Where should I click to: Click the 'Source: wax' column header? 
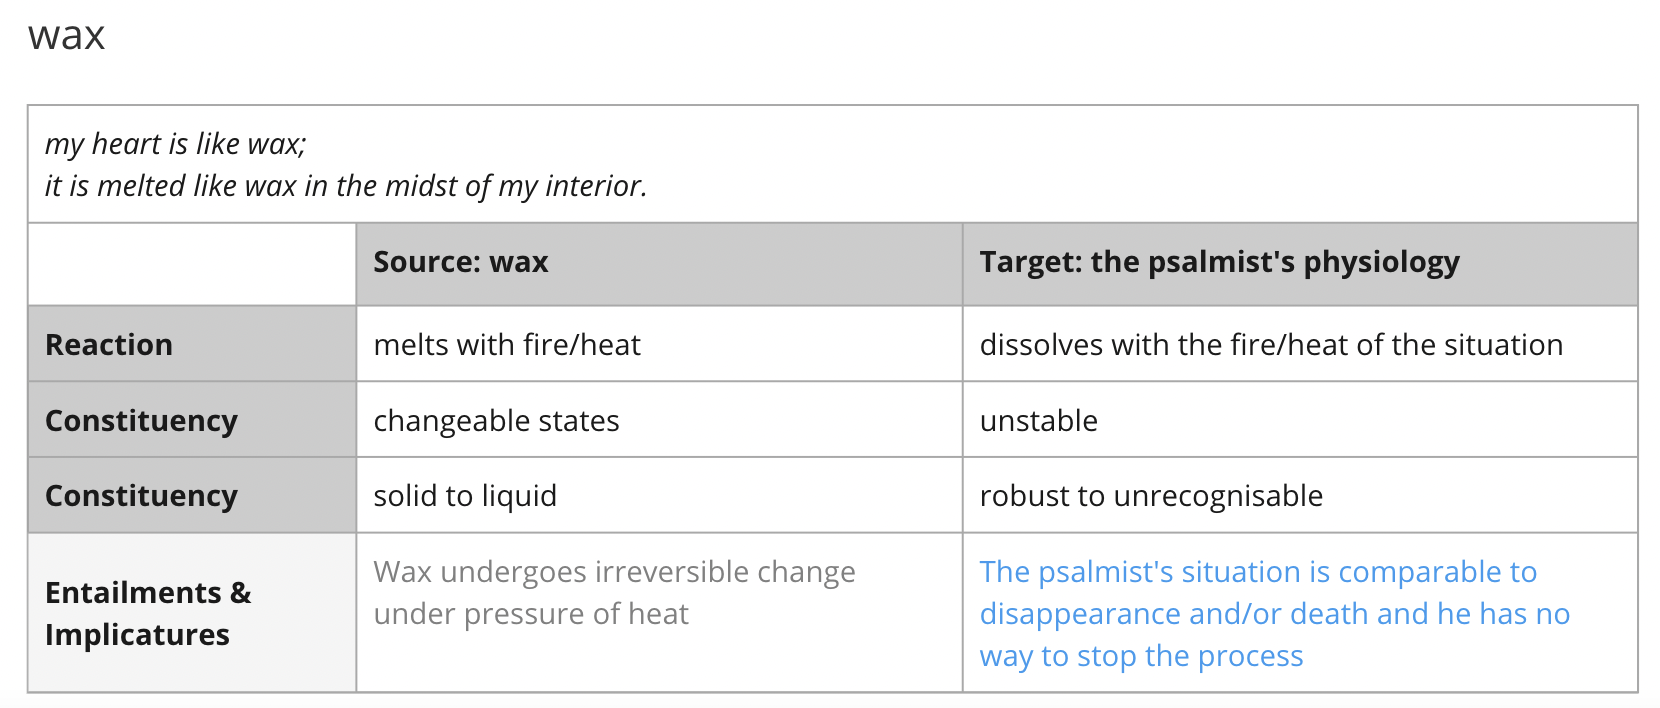tap(460, 262)
